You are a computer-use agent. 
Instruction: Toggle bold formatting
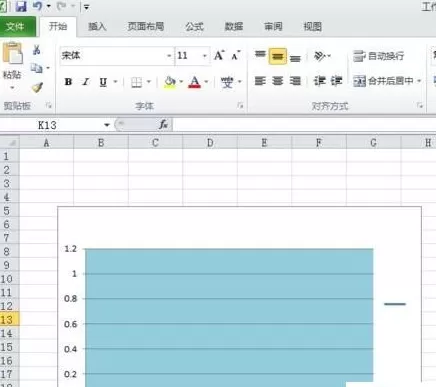tap(68, 82)
